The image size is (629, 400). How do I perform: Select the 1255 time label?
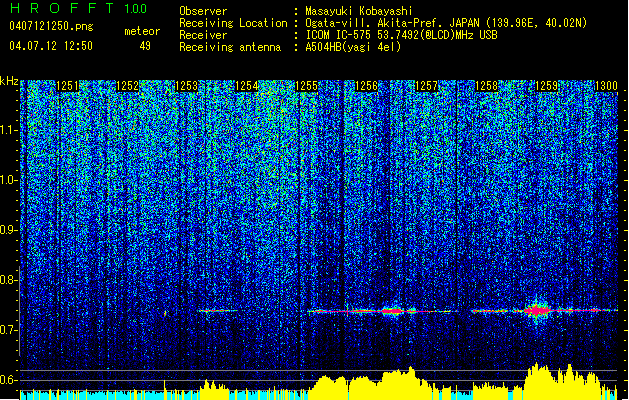(306, 86)
